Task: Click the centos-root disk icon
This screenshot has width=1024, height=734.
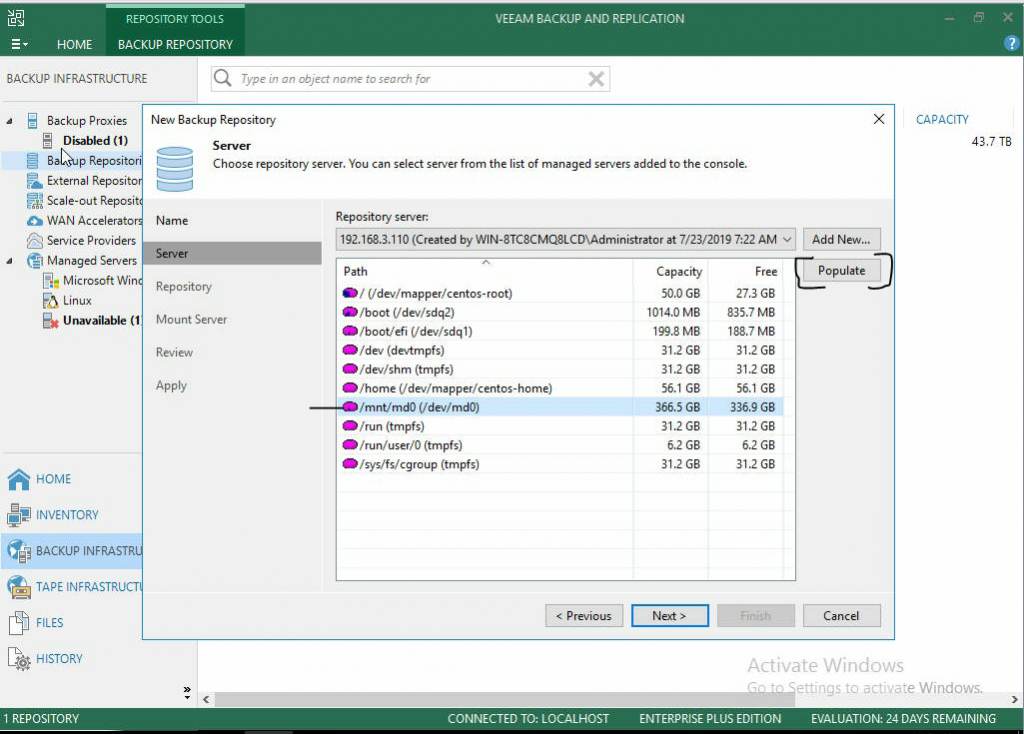Action: (350, 293)
